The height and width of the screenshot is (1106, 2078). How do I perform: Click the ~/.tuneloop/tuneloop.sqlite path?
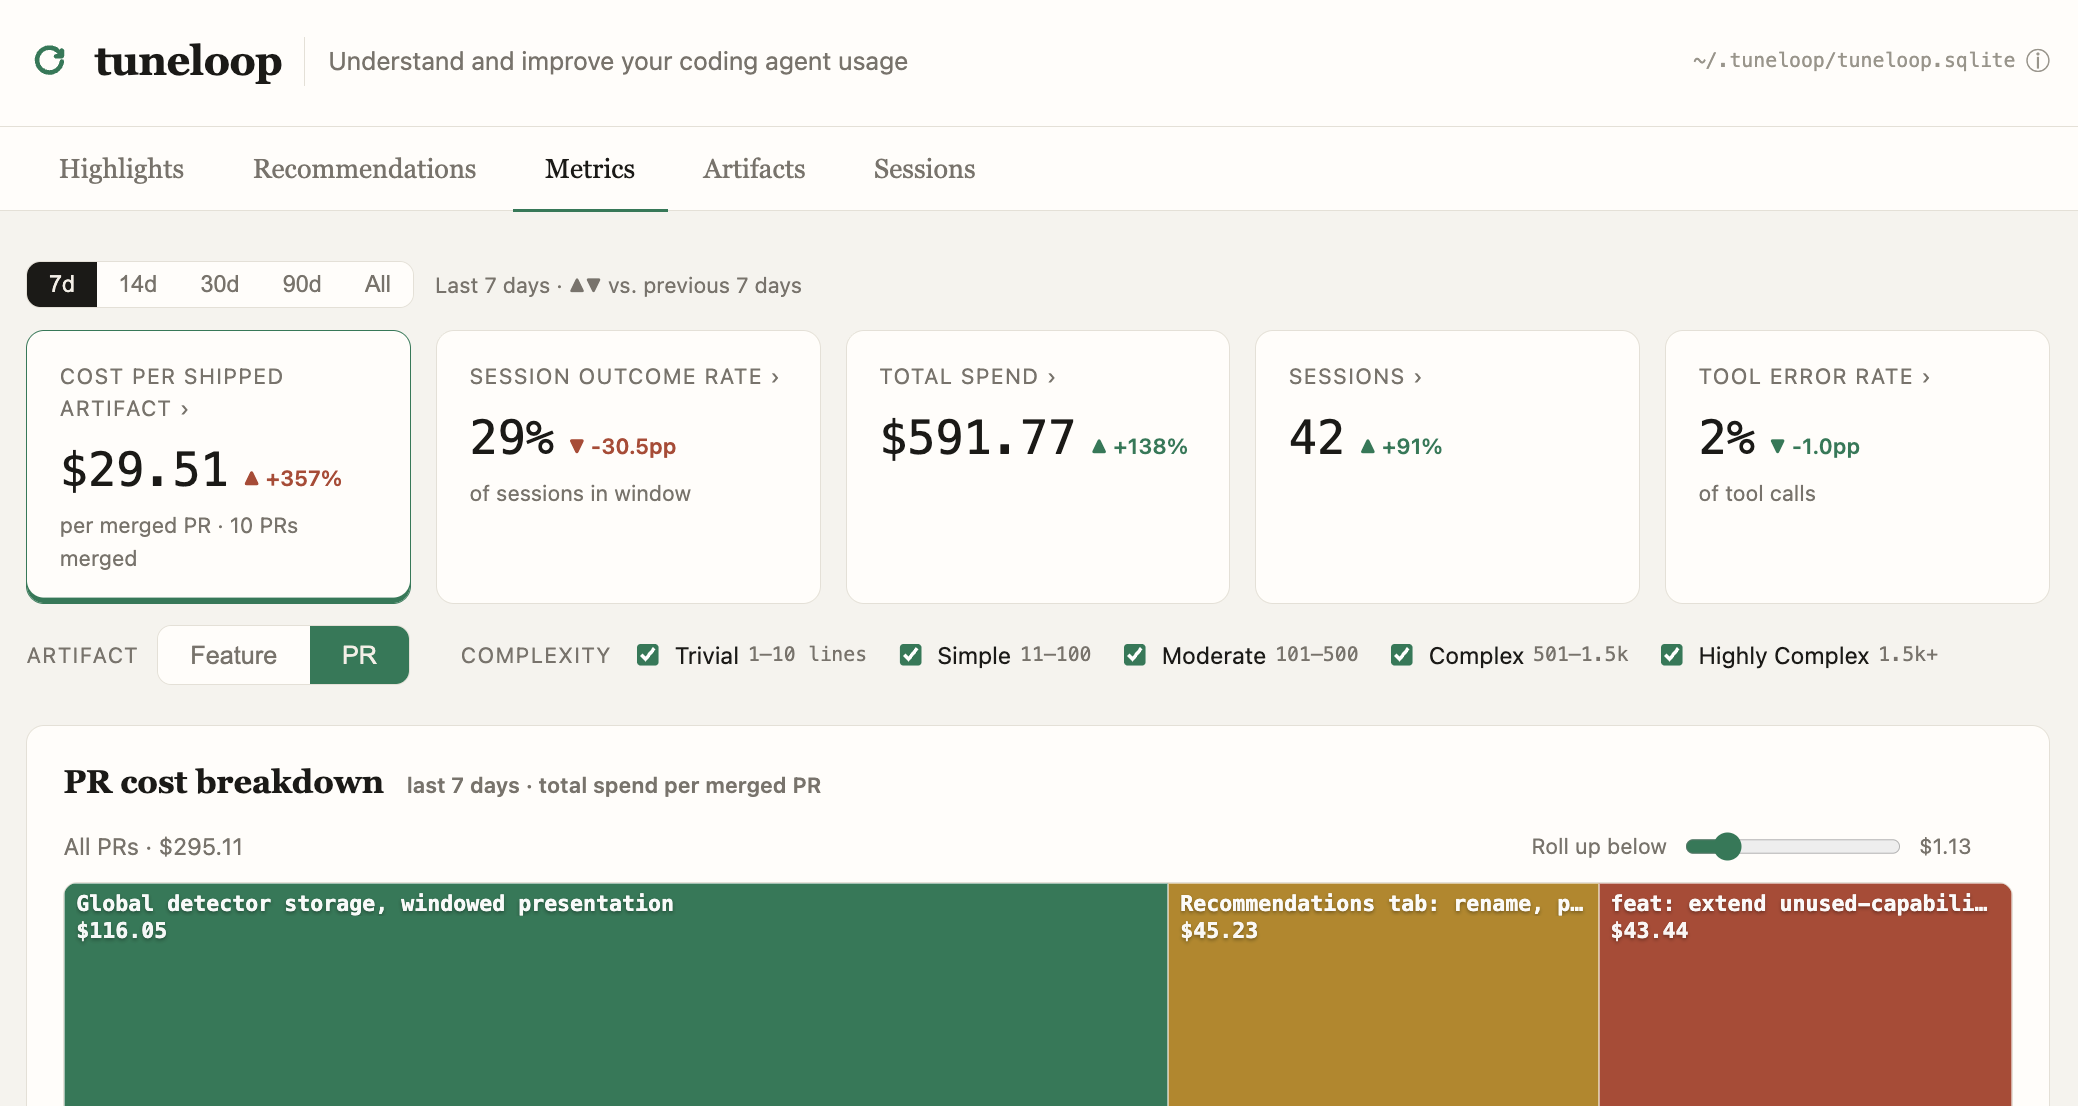[x=1854, y=60]
